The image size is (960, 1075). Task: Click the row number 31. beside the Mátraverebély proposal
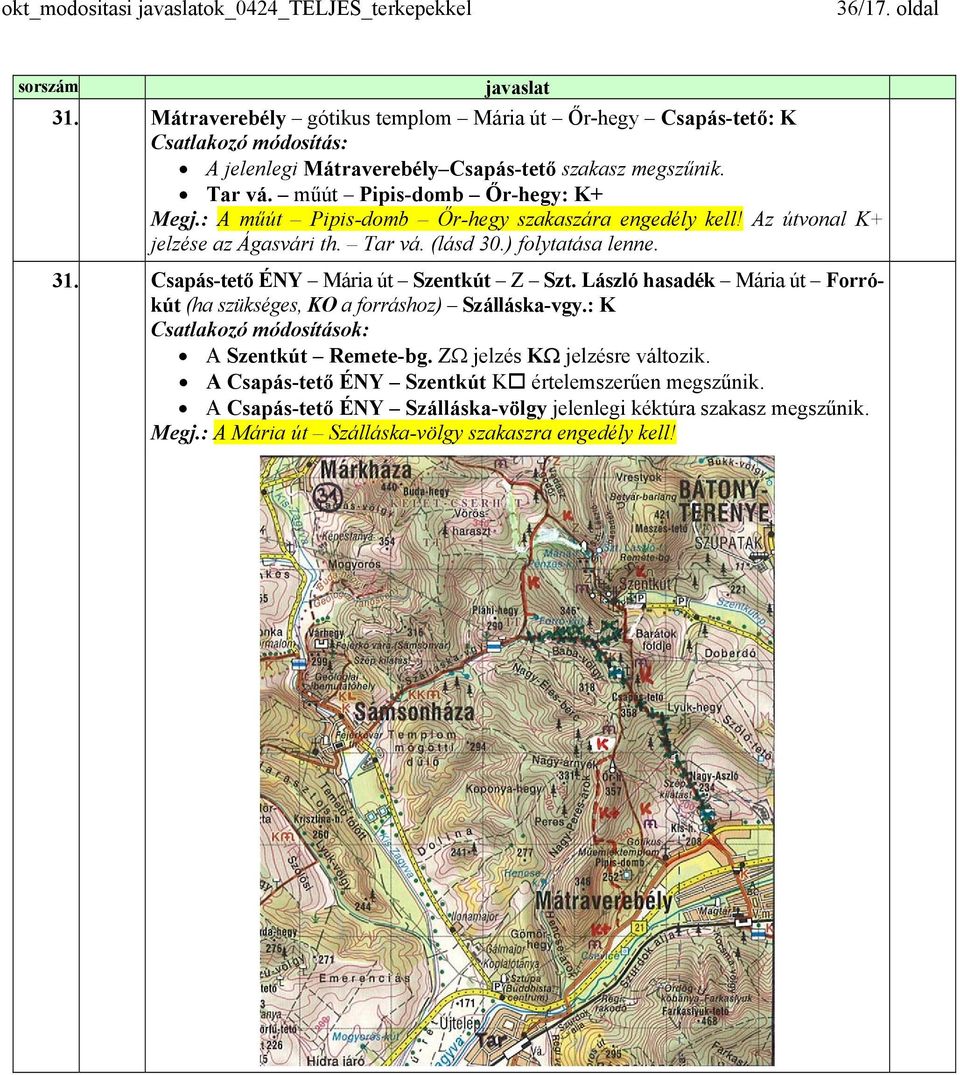coord(65,118)
